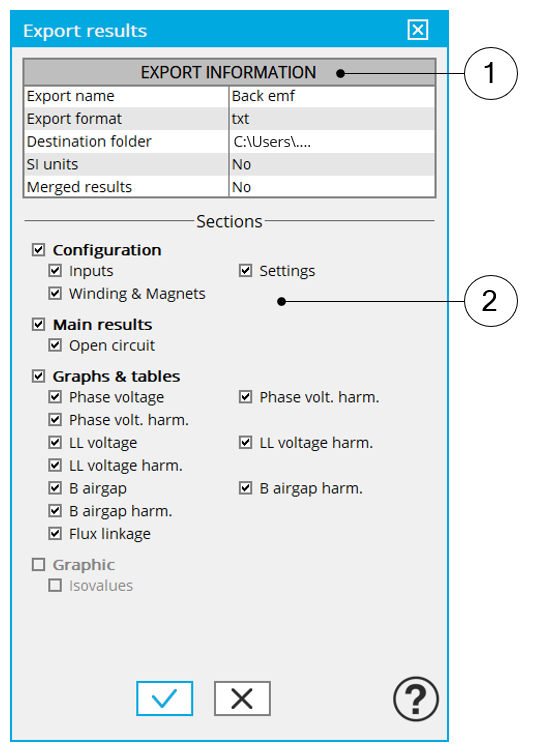
Task: Disable the Flux linkage checkbox
Action: 55,534
